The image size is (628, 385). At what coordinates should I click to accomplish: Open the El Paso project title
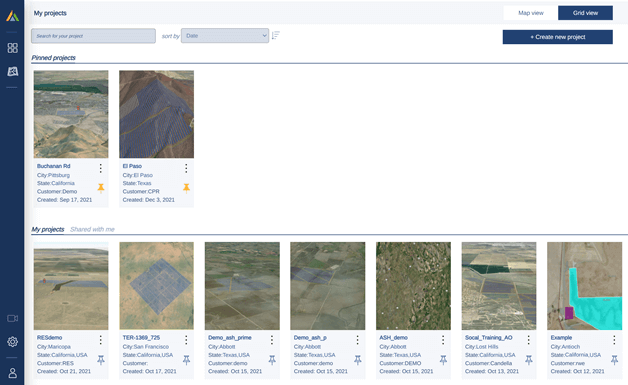tap(132, 166)
